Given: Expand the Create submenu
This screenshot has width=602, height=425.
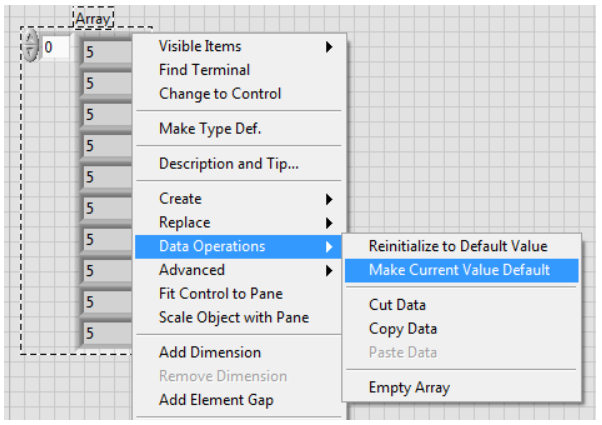Looking at the screenshot, I should point(238,199).
